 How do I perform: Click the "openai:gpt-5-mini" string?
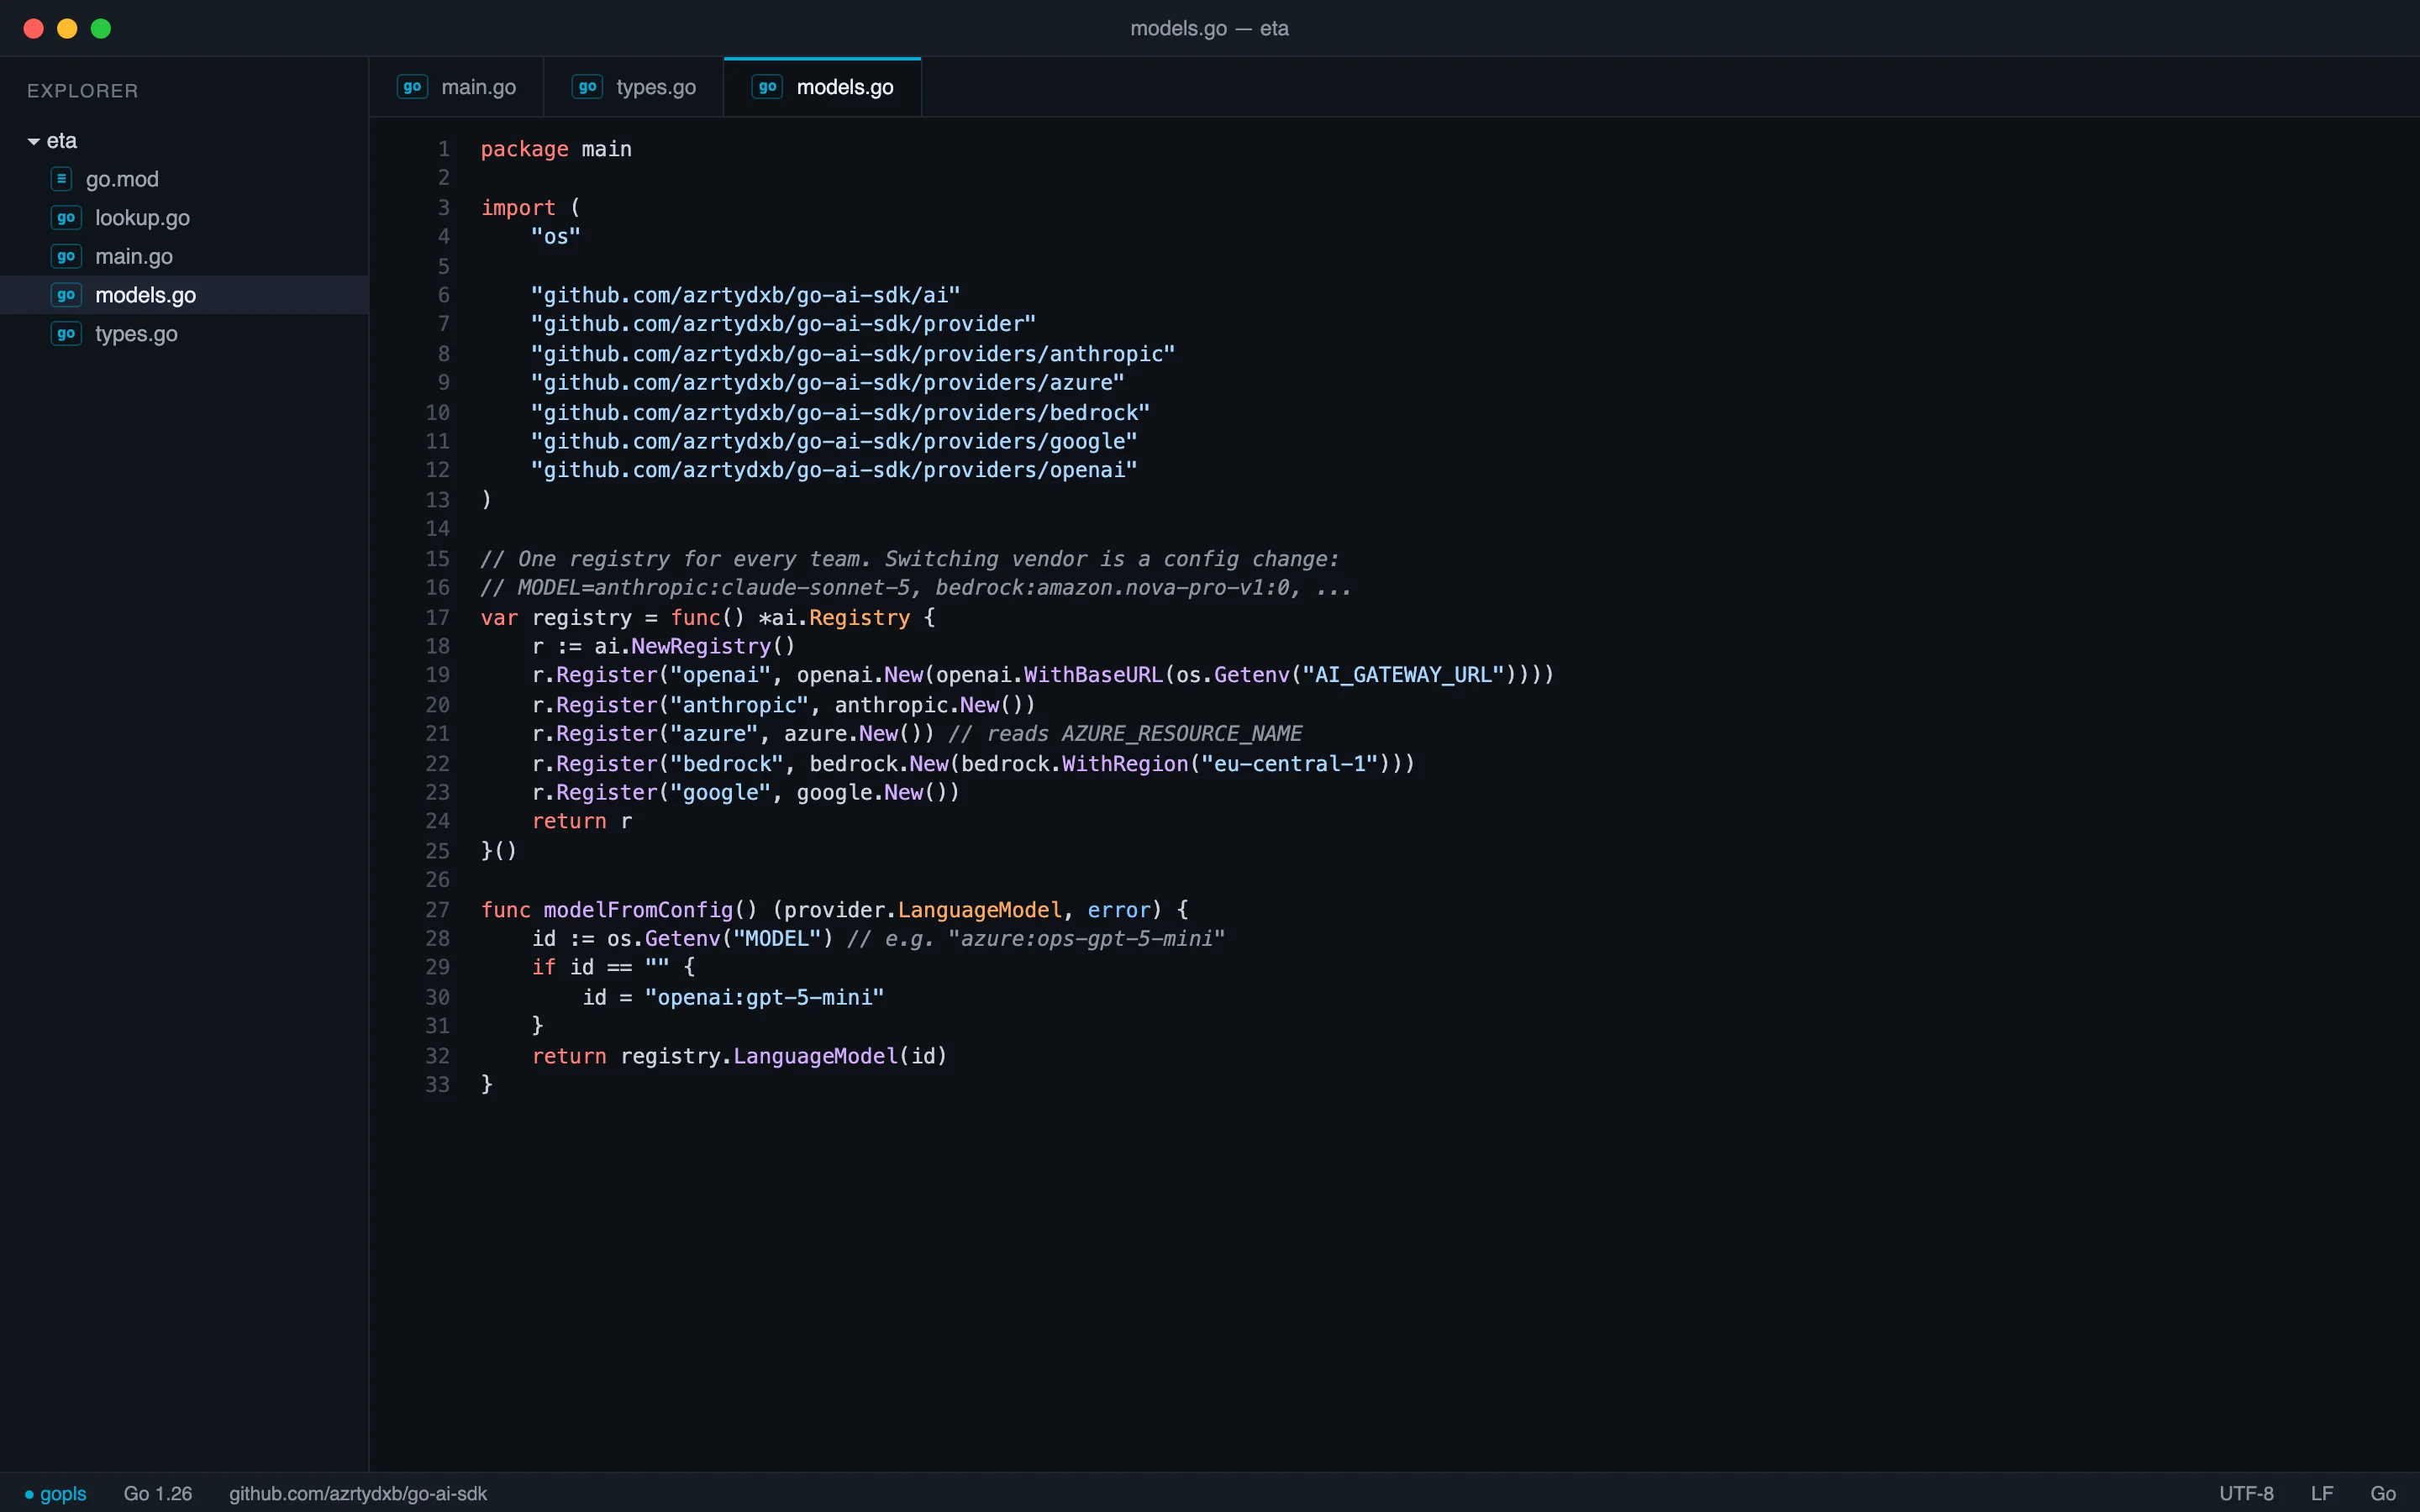tap(764, 998)
